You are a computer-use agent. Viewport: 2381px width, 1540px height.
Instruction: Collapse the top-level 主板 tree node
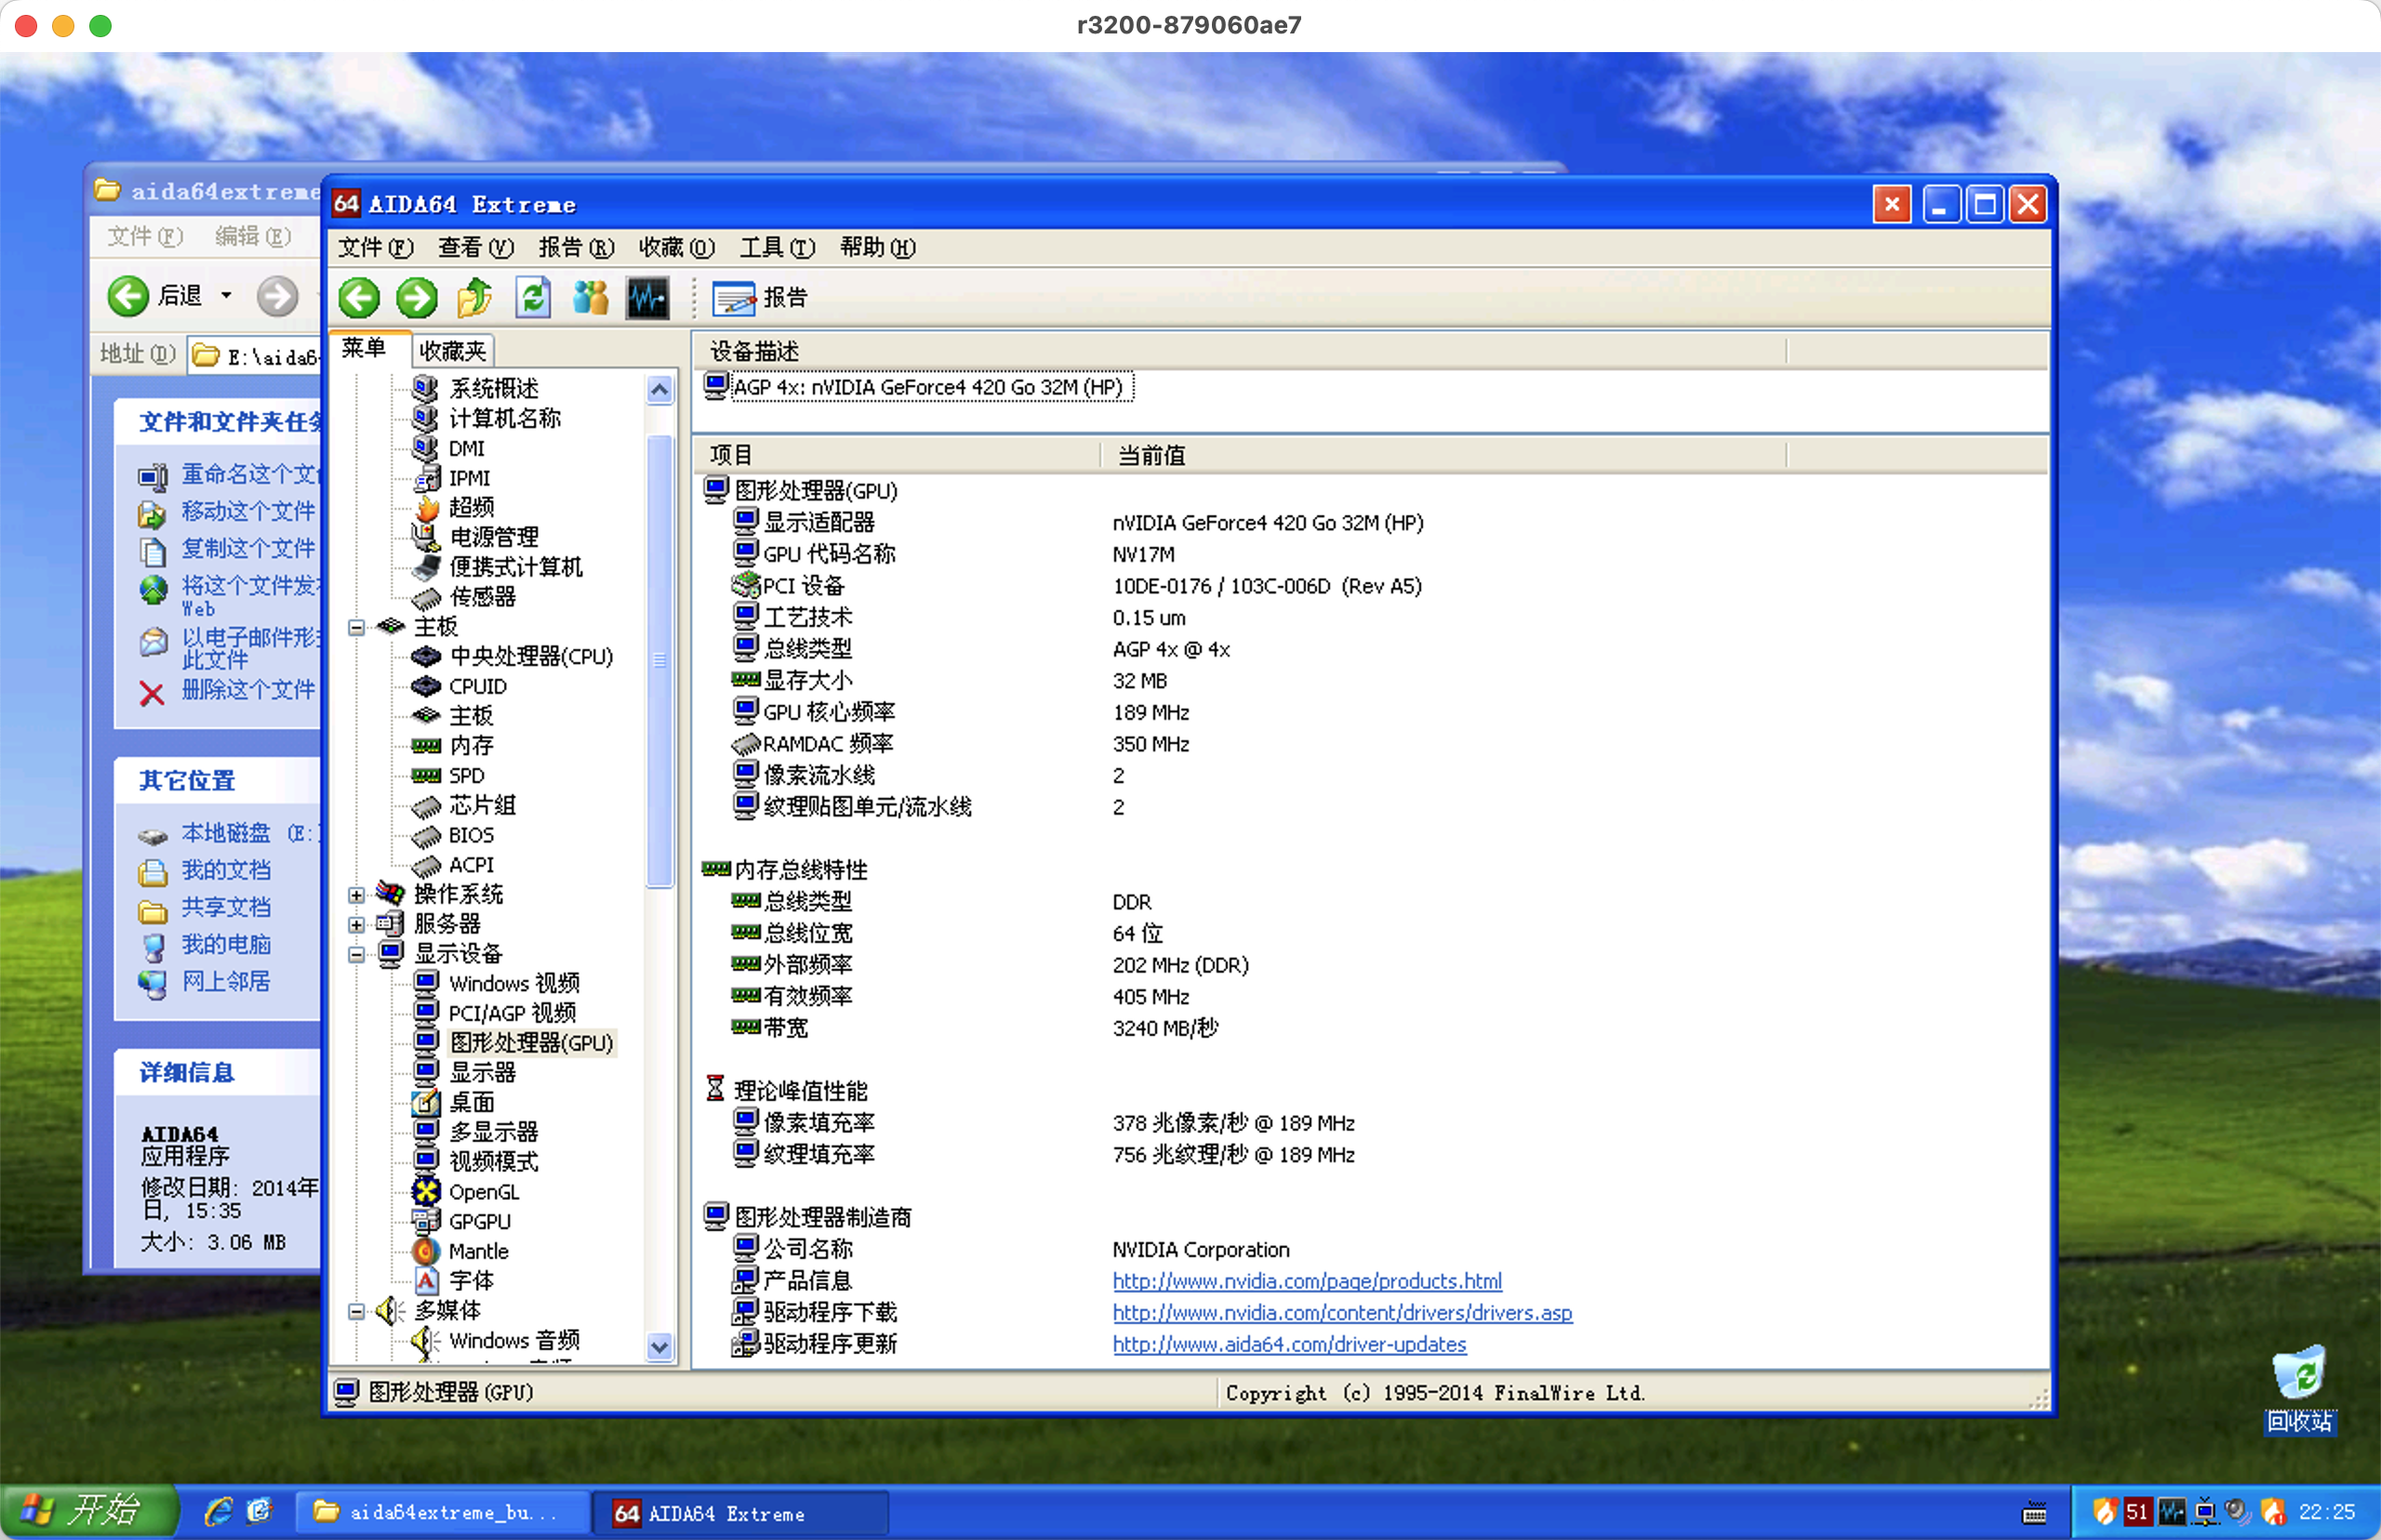pyautogui.click(x=356, y=627)
